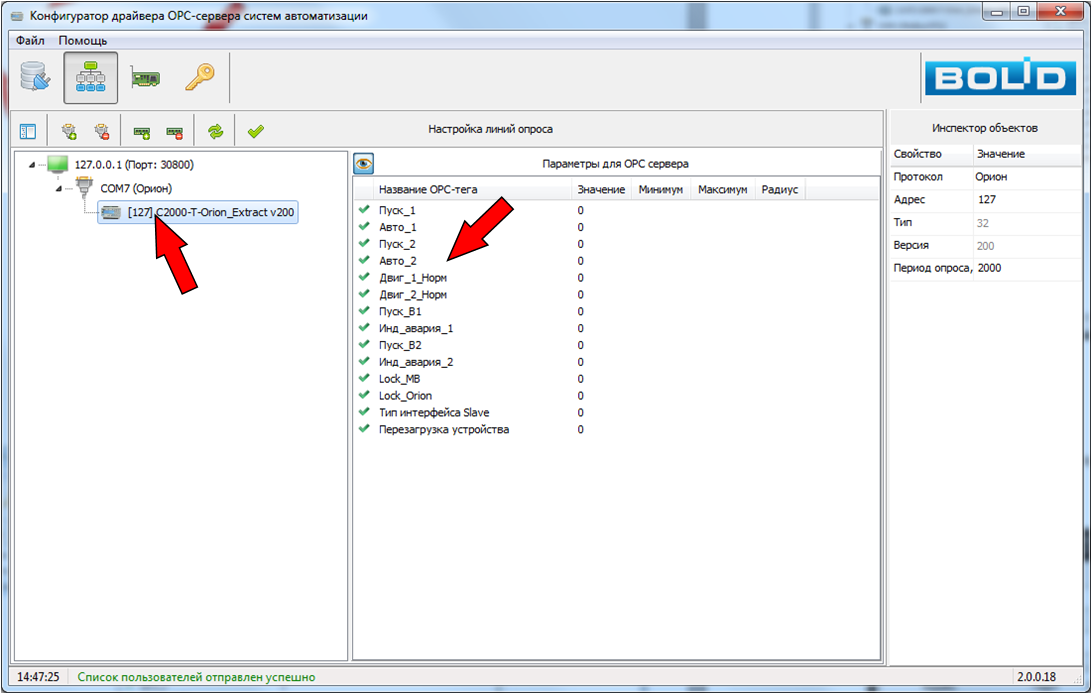The image size is (1092, 694).
Task: Open the Файл menu
Action: (30, 41)
